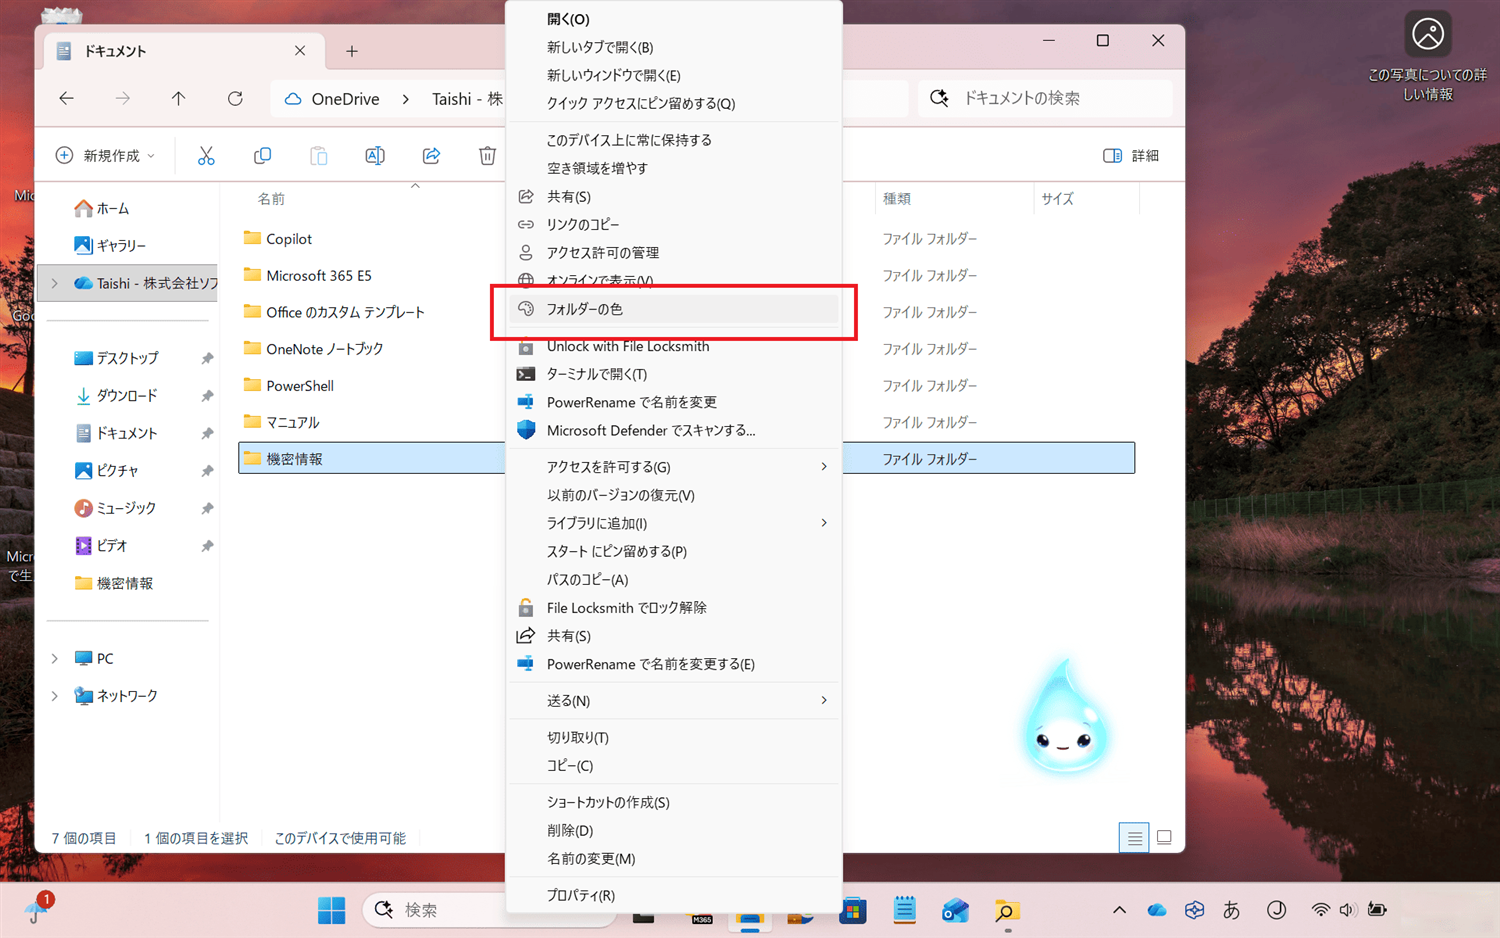Select フォルダーの色 menu entry
Screen dimensions: 1500x938
click(674, 309)
